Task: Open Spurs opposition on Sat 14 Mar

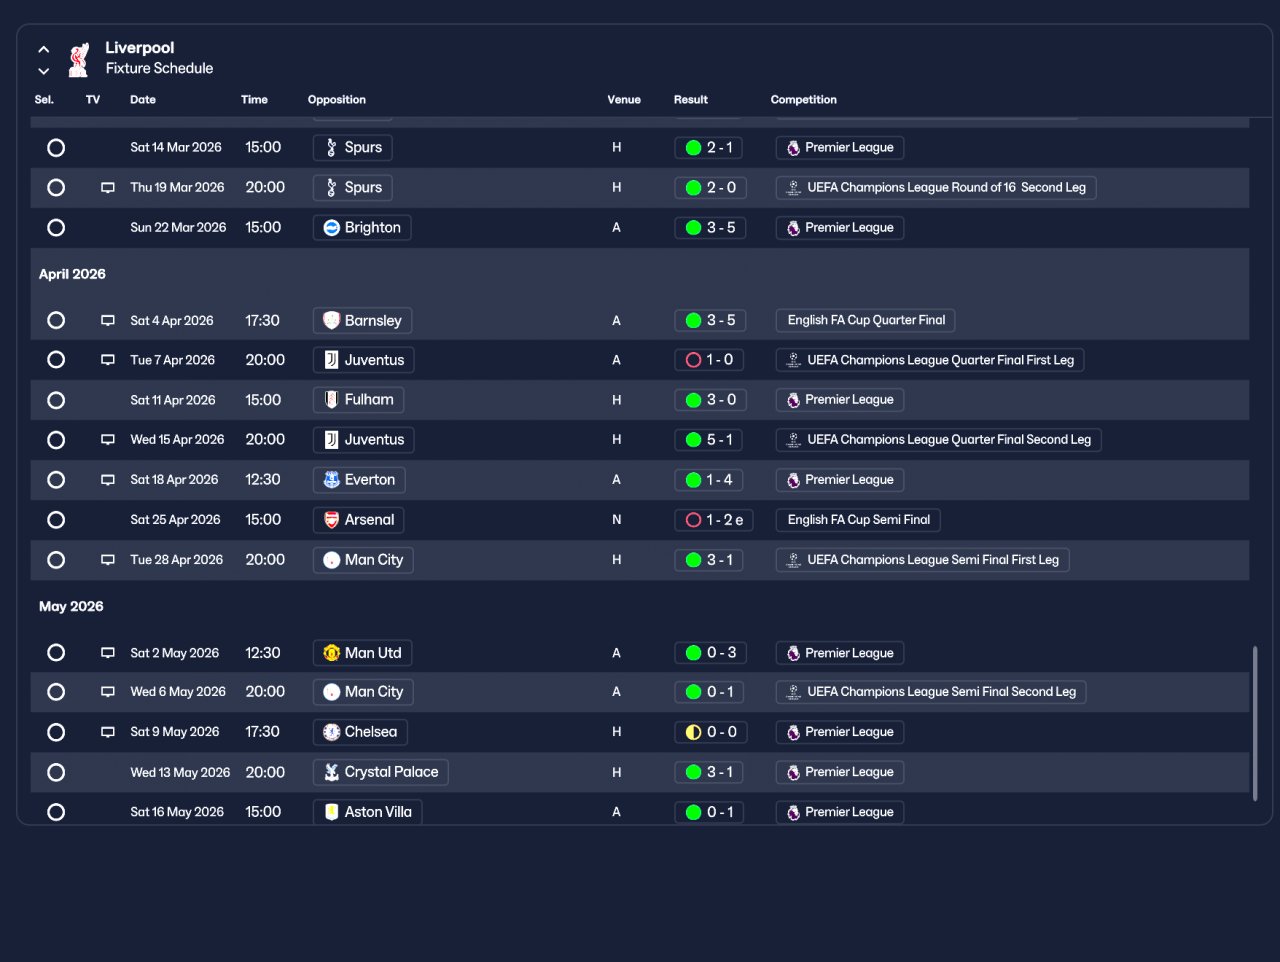Action: coord(353,148)
